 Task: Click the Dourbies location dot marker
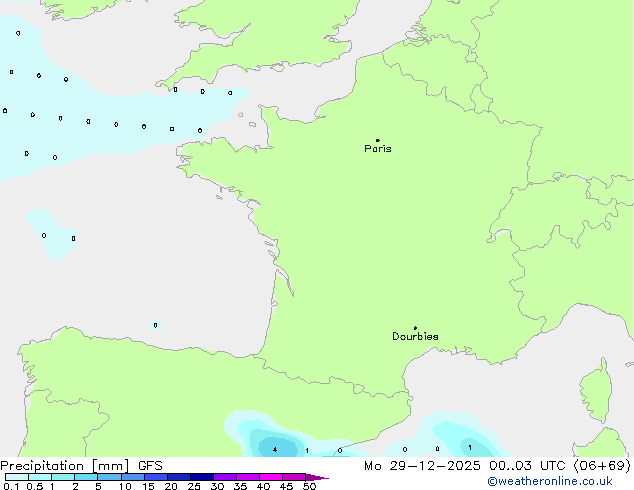pos(415,328)
